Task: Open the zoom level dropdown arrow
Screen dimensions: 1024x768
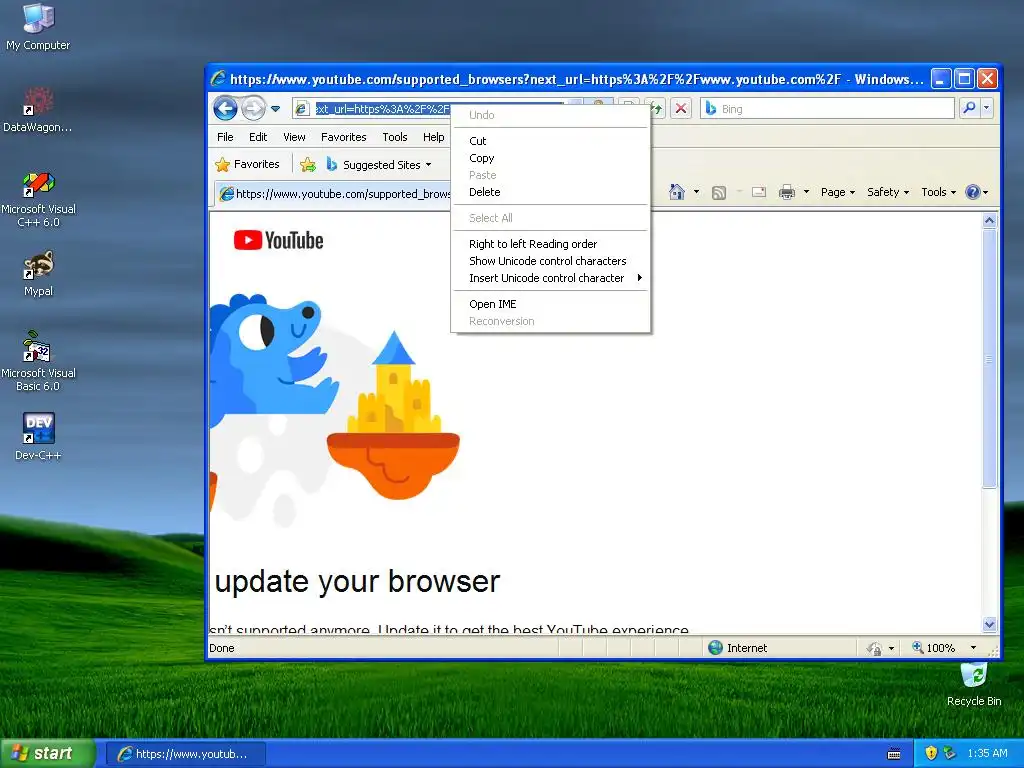Action: (973, 648)
